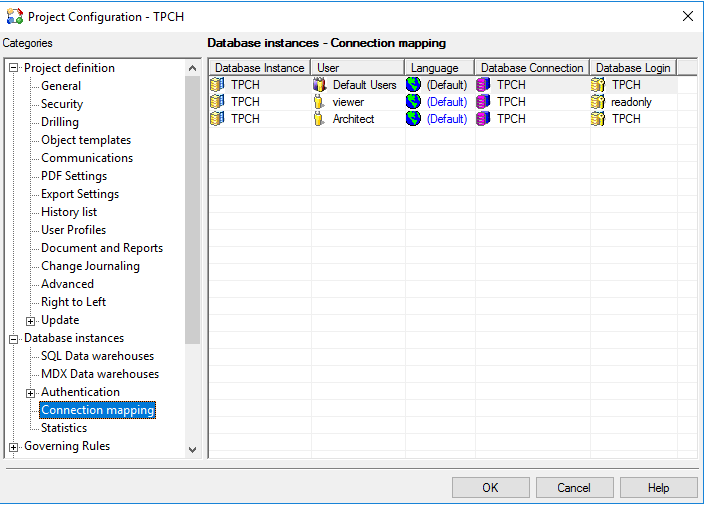Click the Project Configuration title bar icon

14,17
